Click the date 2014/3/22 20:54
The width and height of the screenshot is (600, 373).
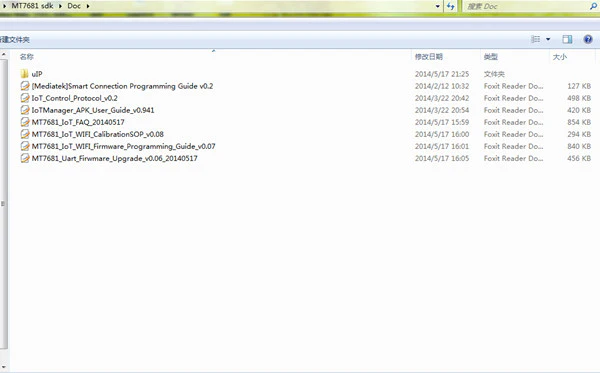pos(442,110)
